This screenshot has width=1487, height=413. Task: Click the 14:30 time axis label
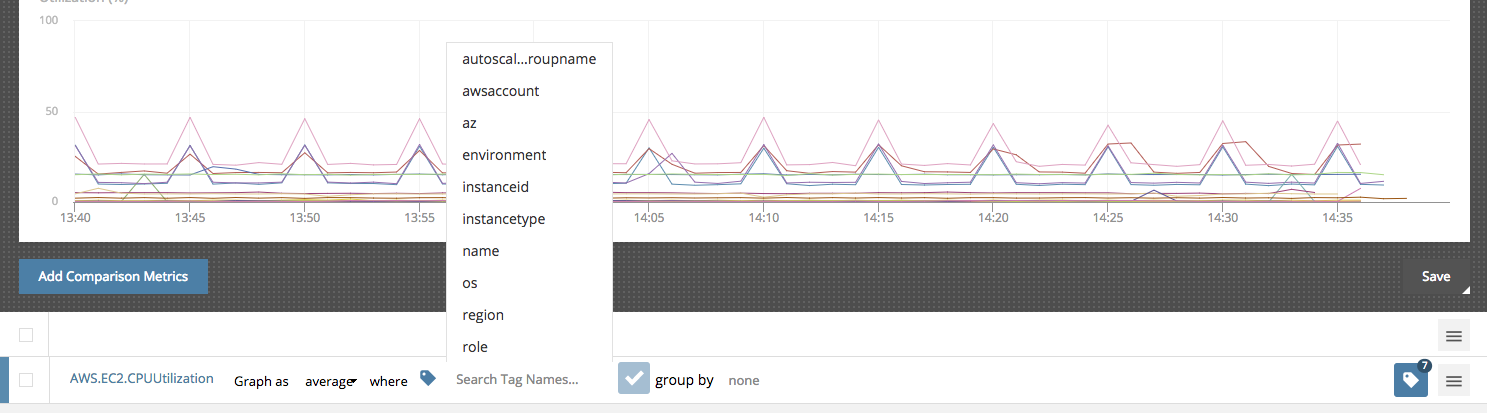click(x=1222, y=216)
